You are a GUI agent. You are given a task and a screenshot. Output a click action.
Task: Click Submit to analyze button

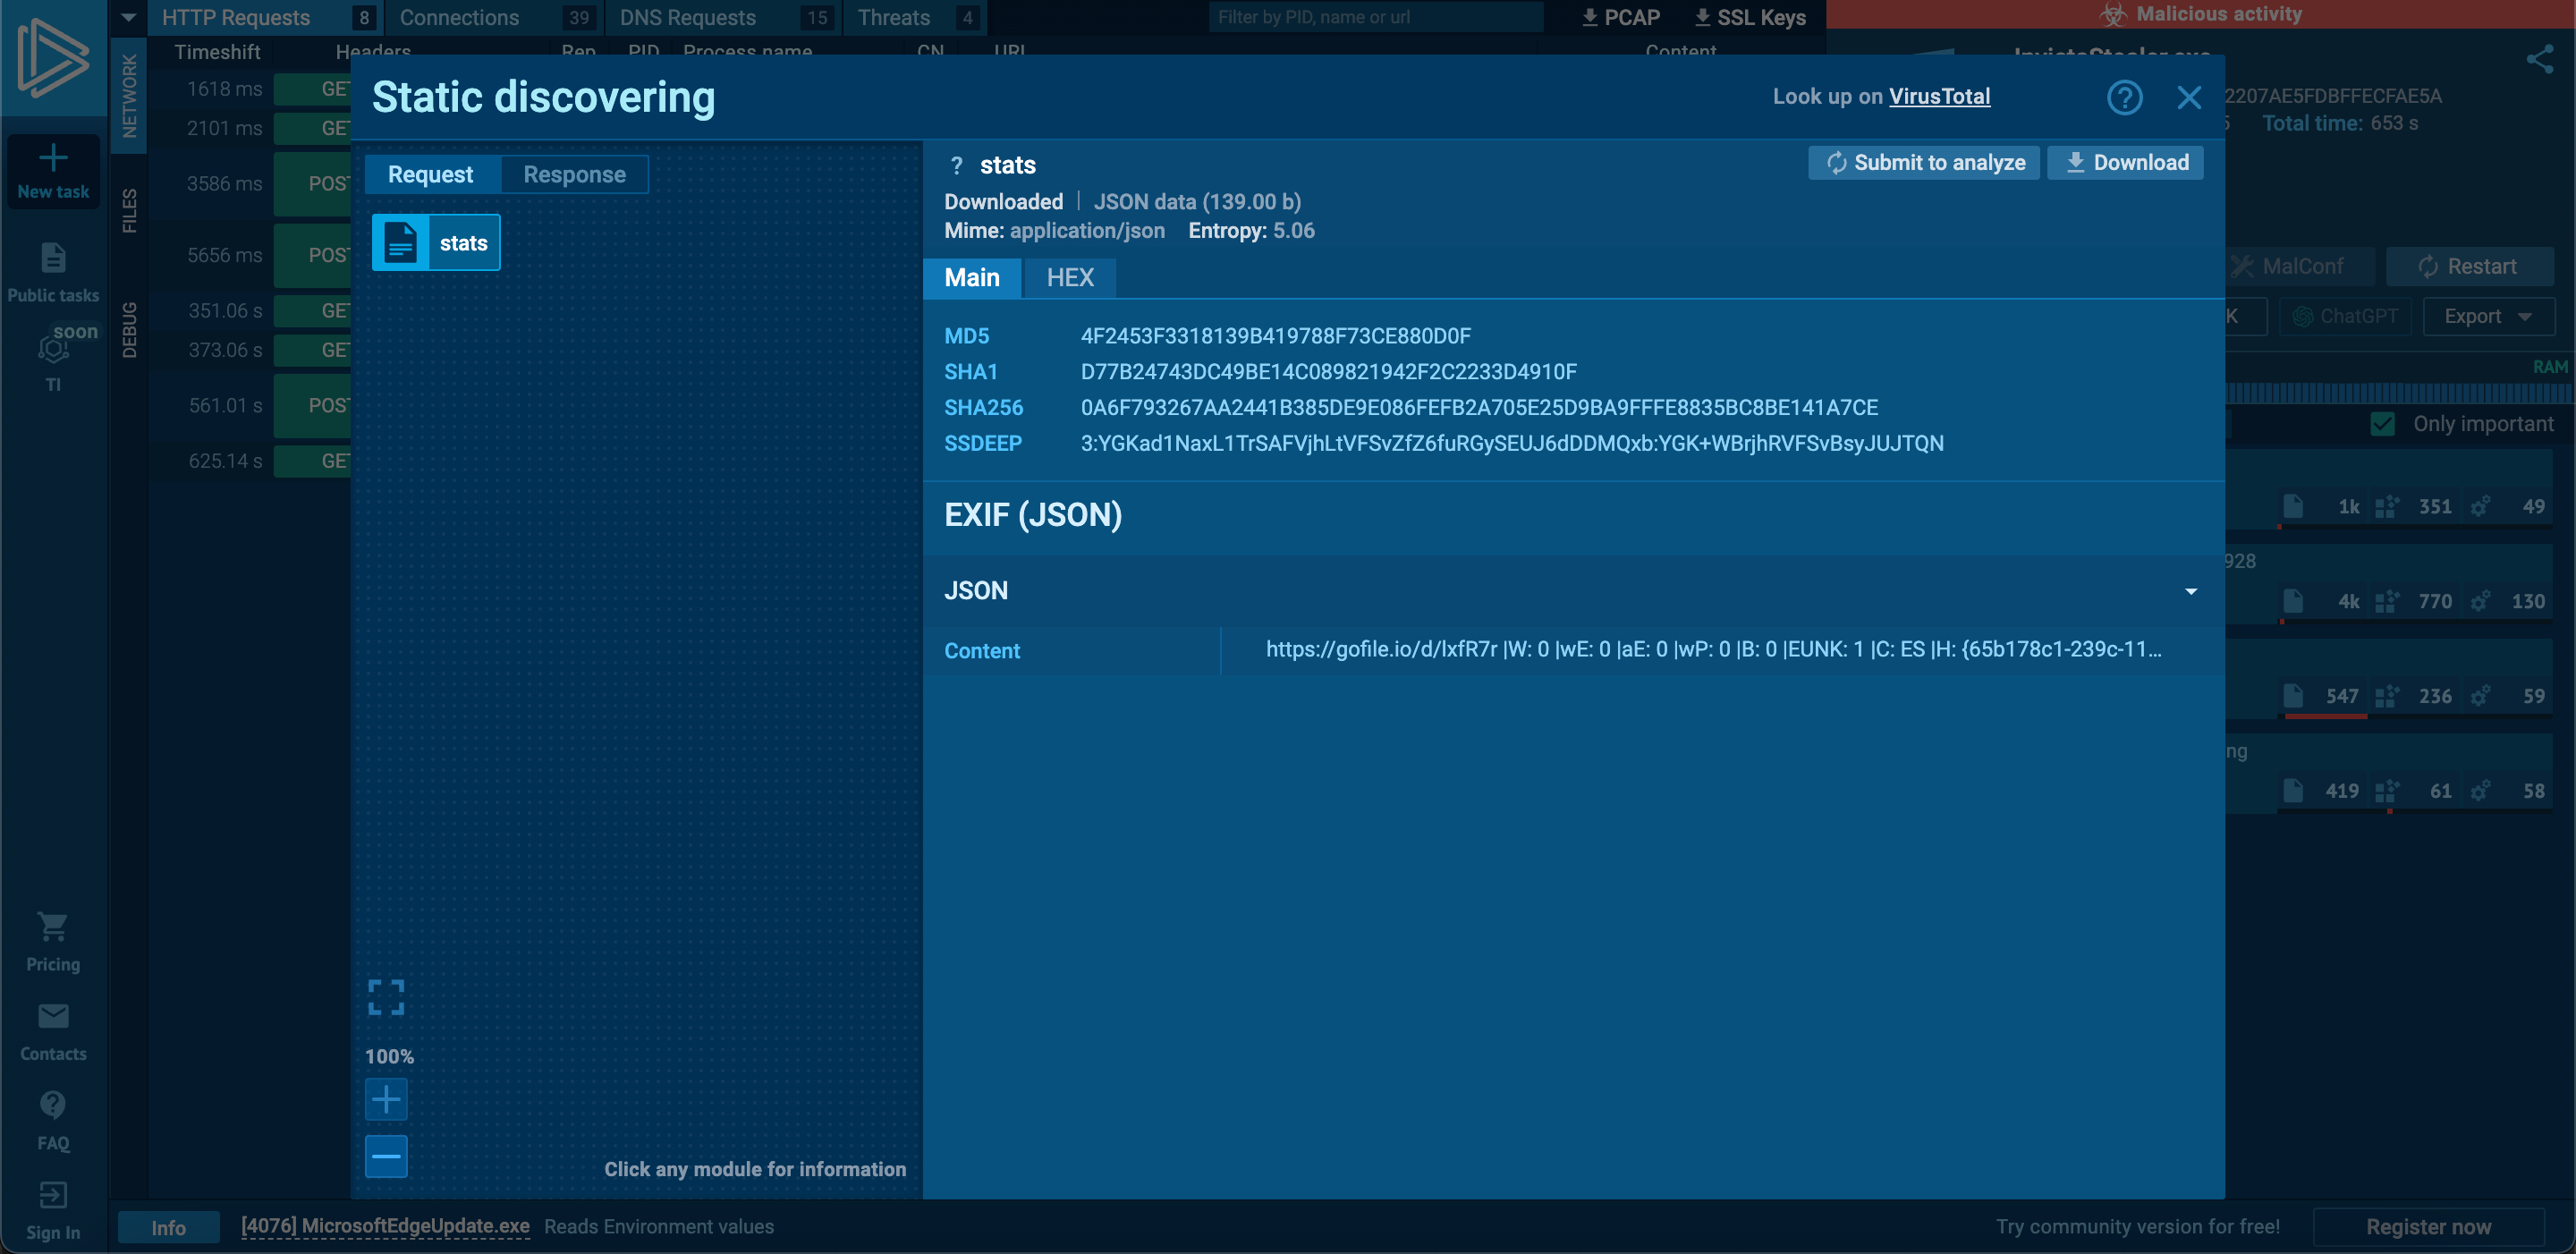point(1924,162)
